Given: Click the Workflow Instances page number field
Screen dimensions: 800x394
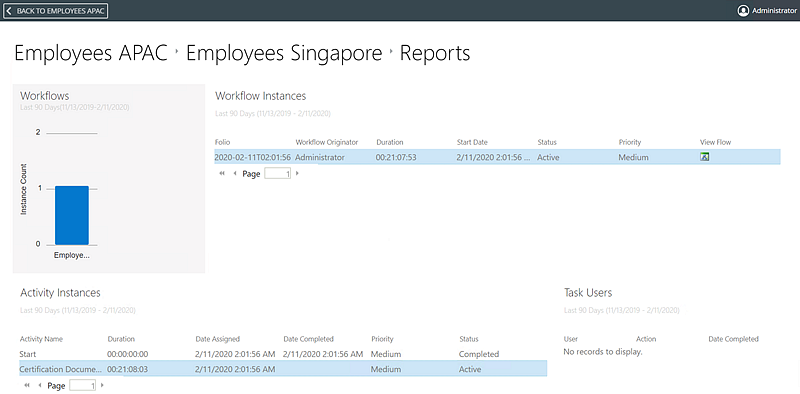Looking at the screenshot, I should click(278, 174).
